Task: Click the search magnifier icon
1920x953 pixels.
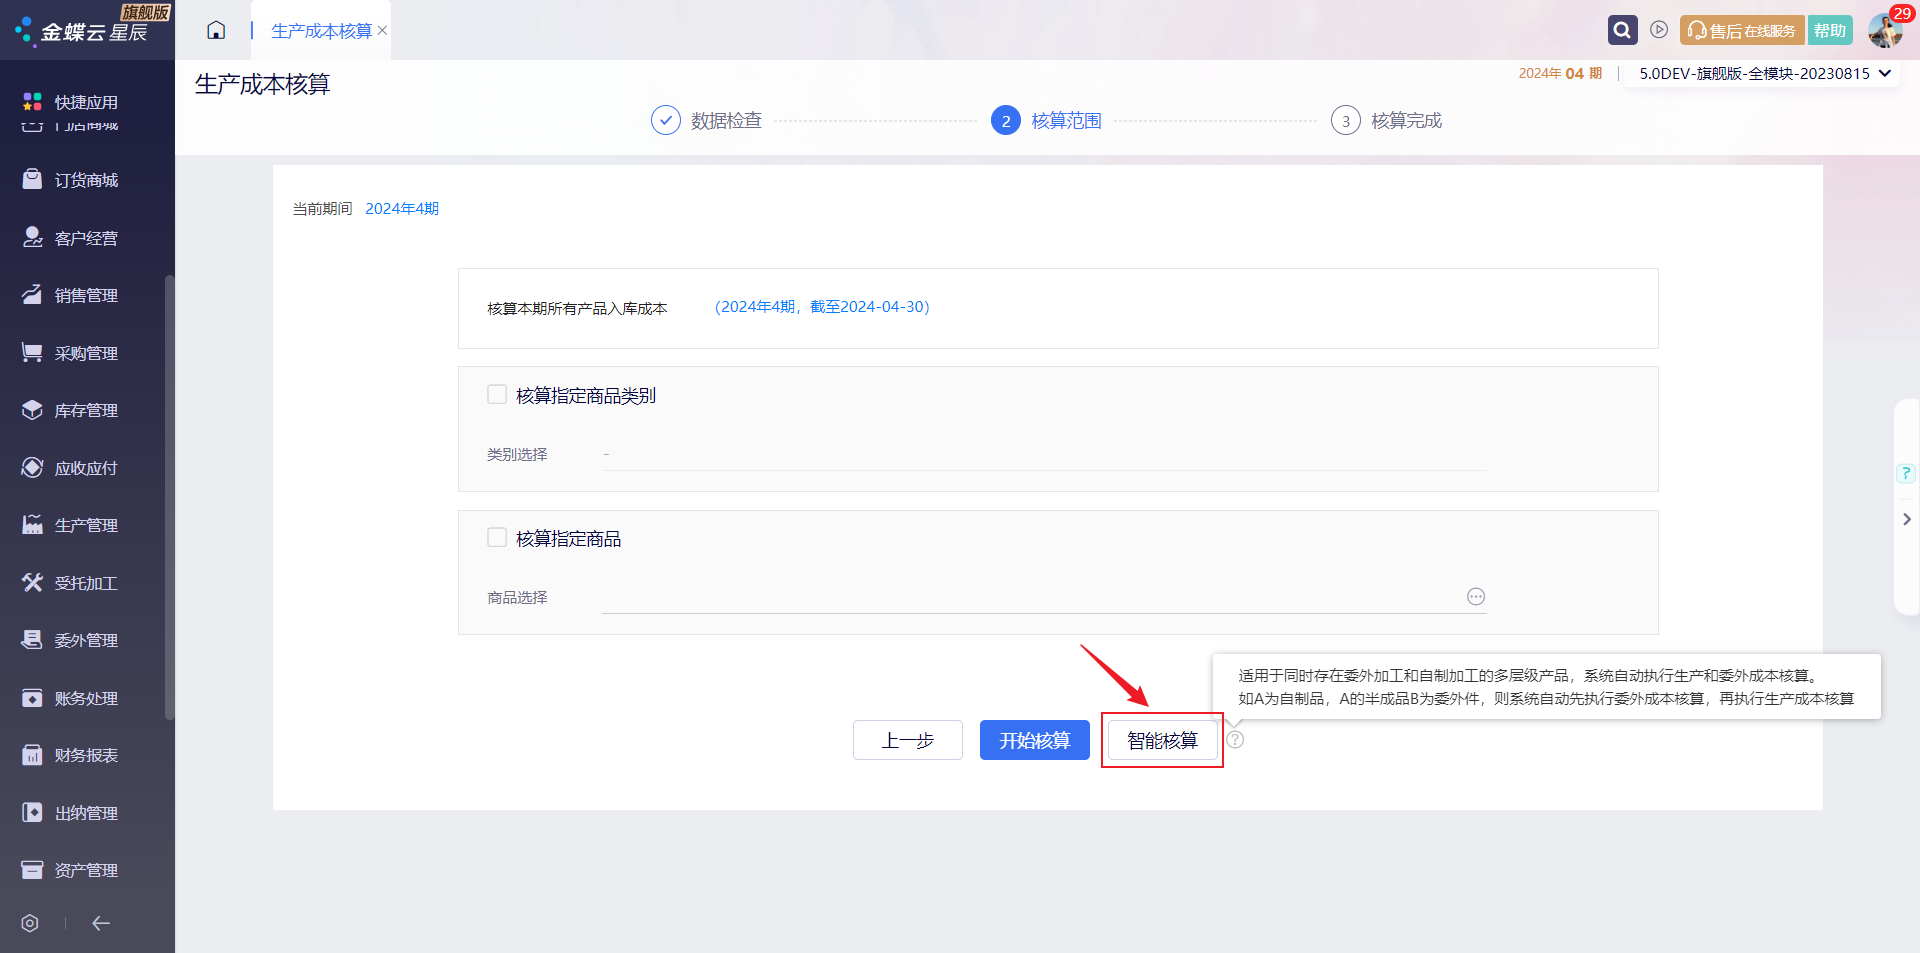Action: pos(1622,30)
